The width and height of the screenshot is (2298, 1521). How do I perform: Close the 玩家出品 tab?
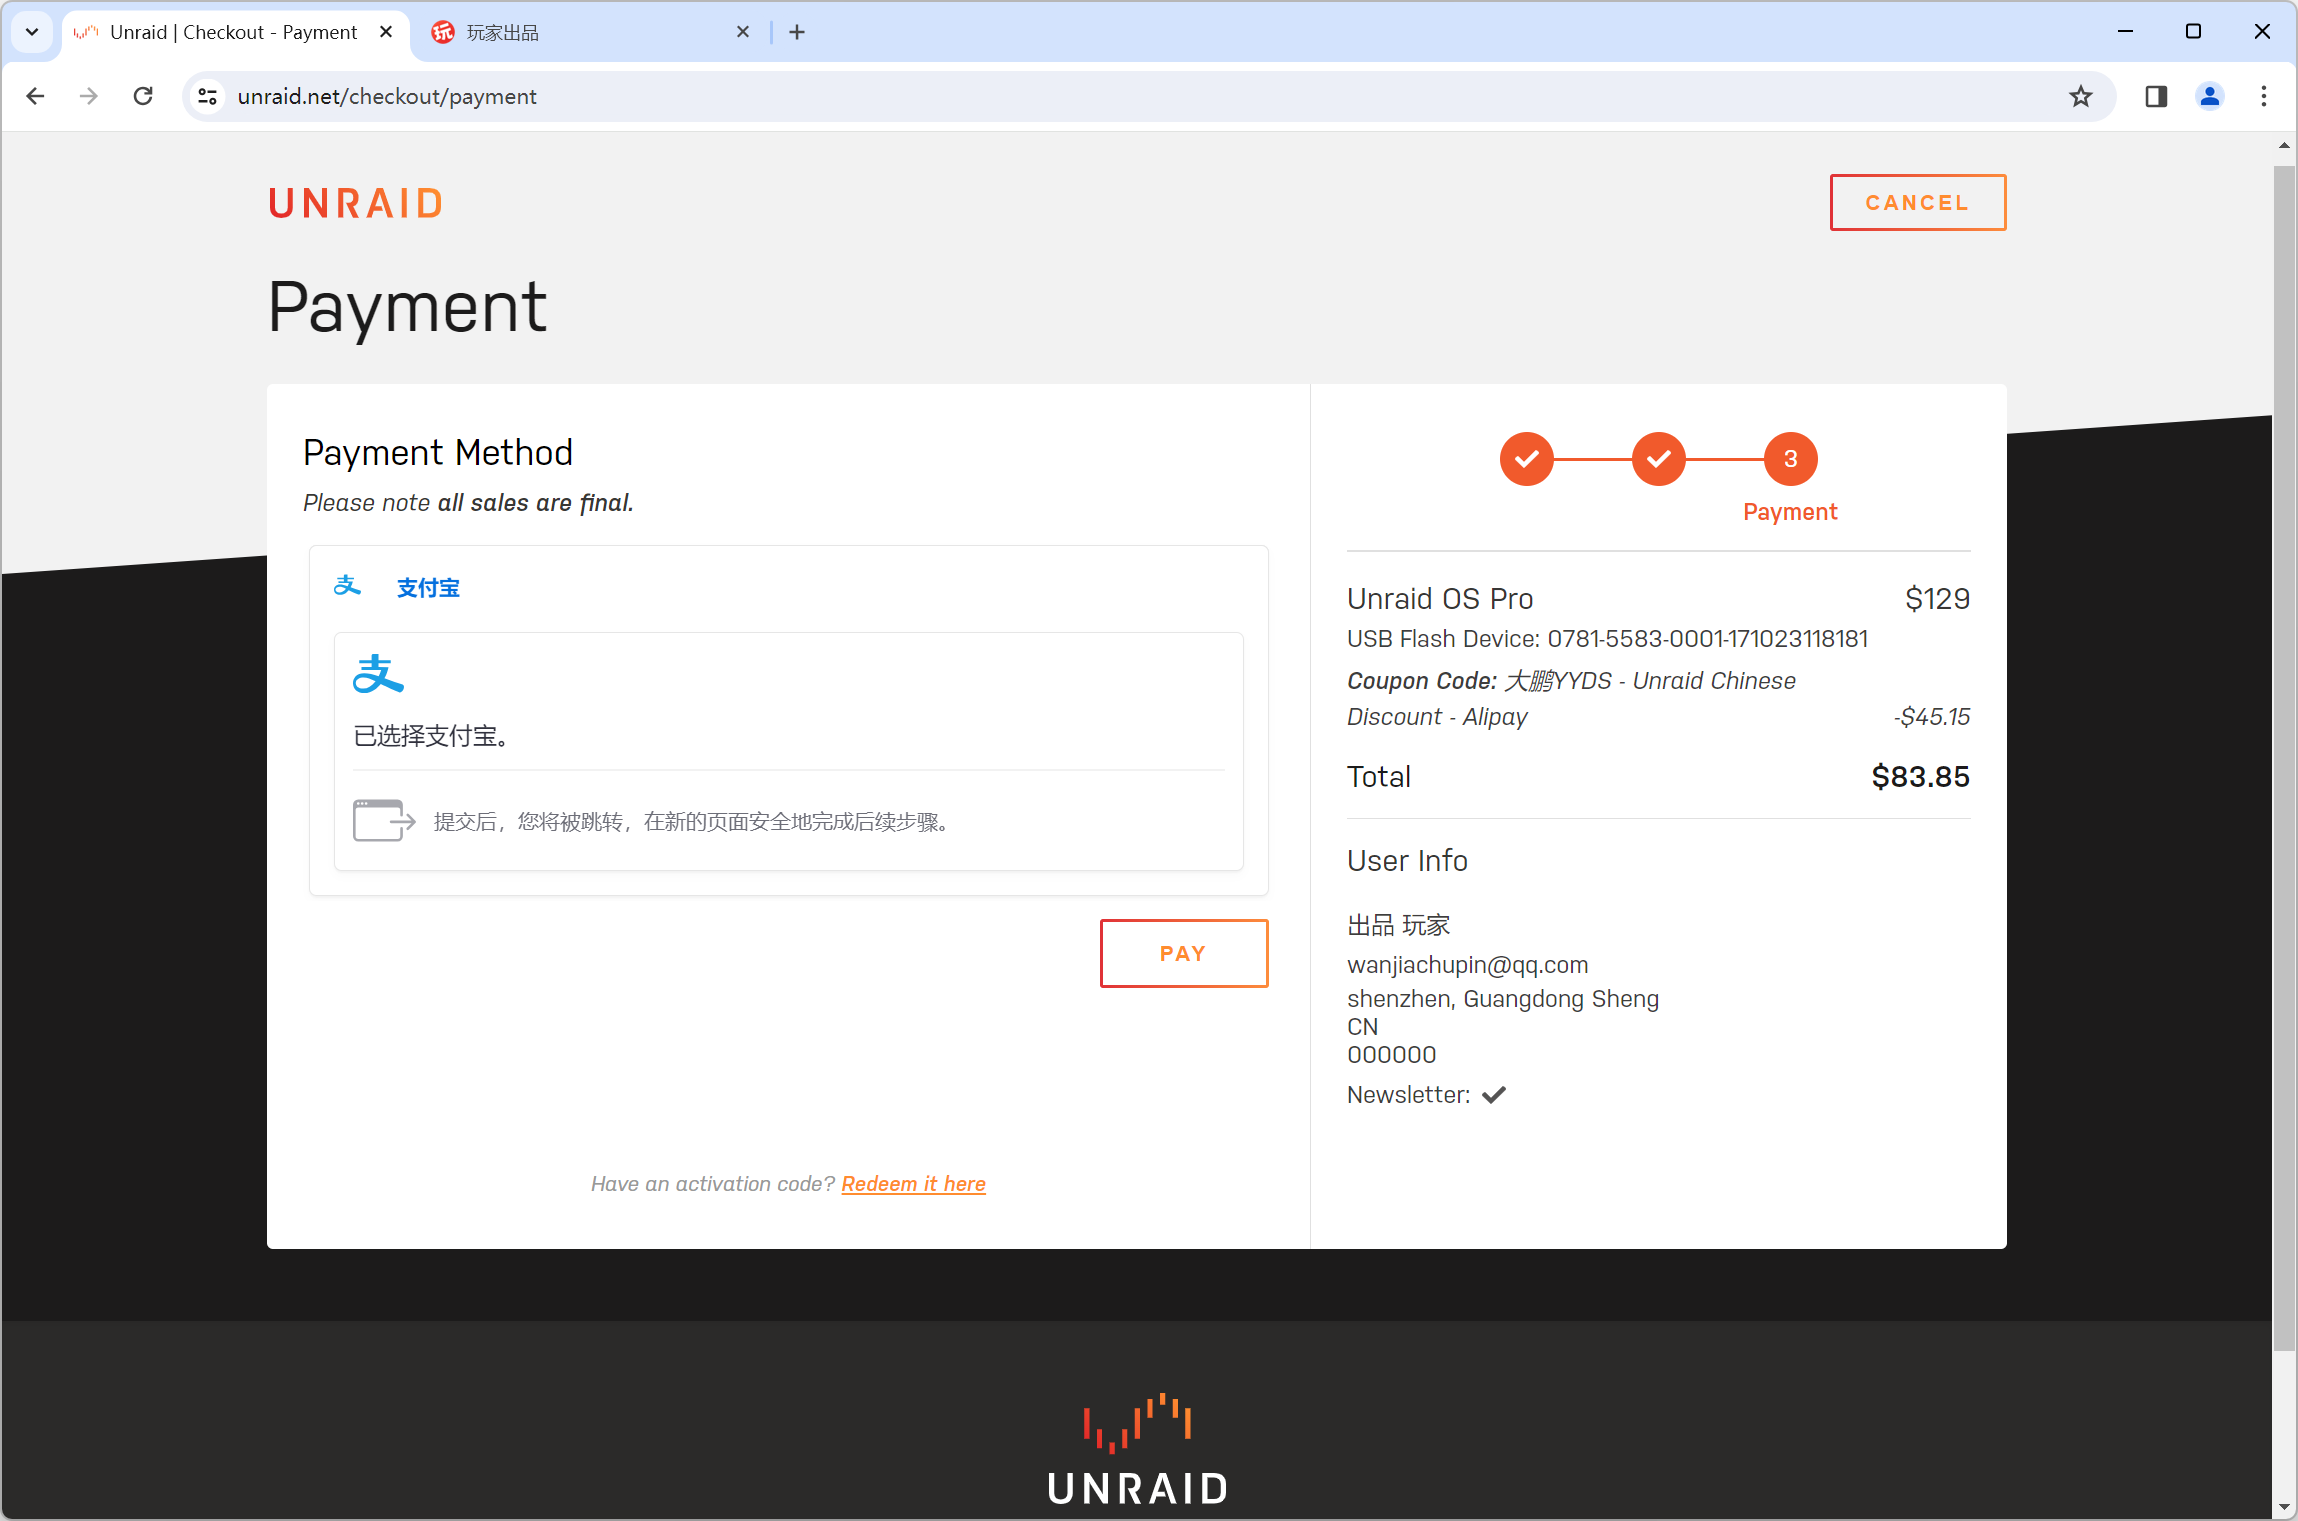743,32
